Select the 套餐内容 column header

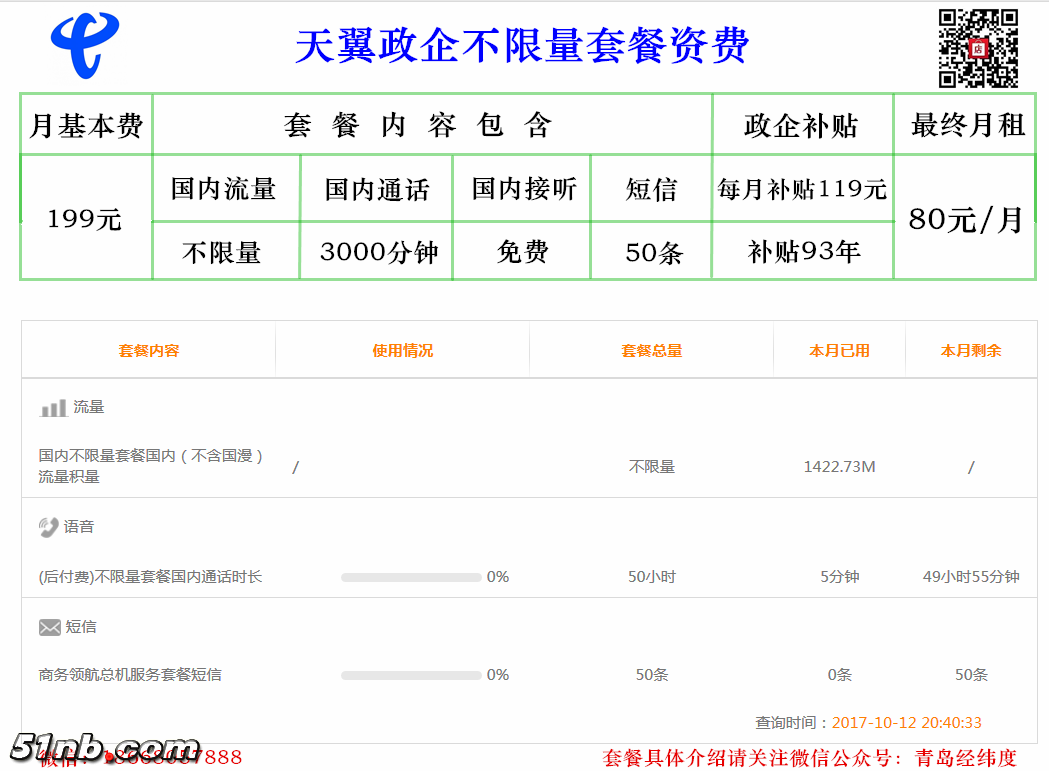click(x=148, y=351)
